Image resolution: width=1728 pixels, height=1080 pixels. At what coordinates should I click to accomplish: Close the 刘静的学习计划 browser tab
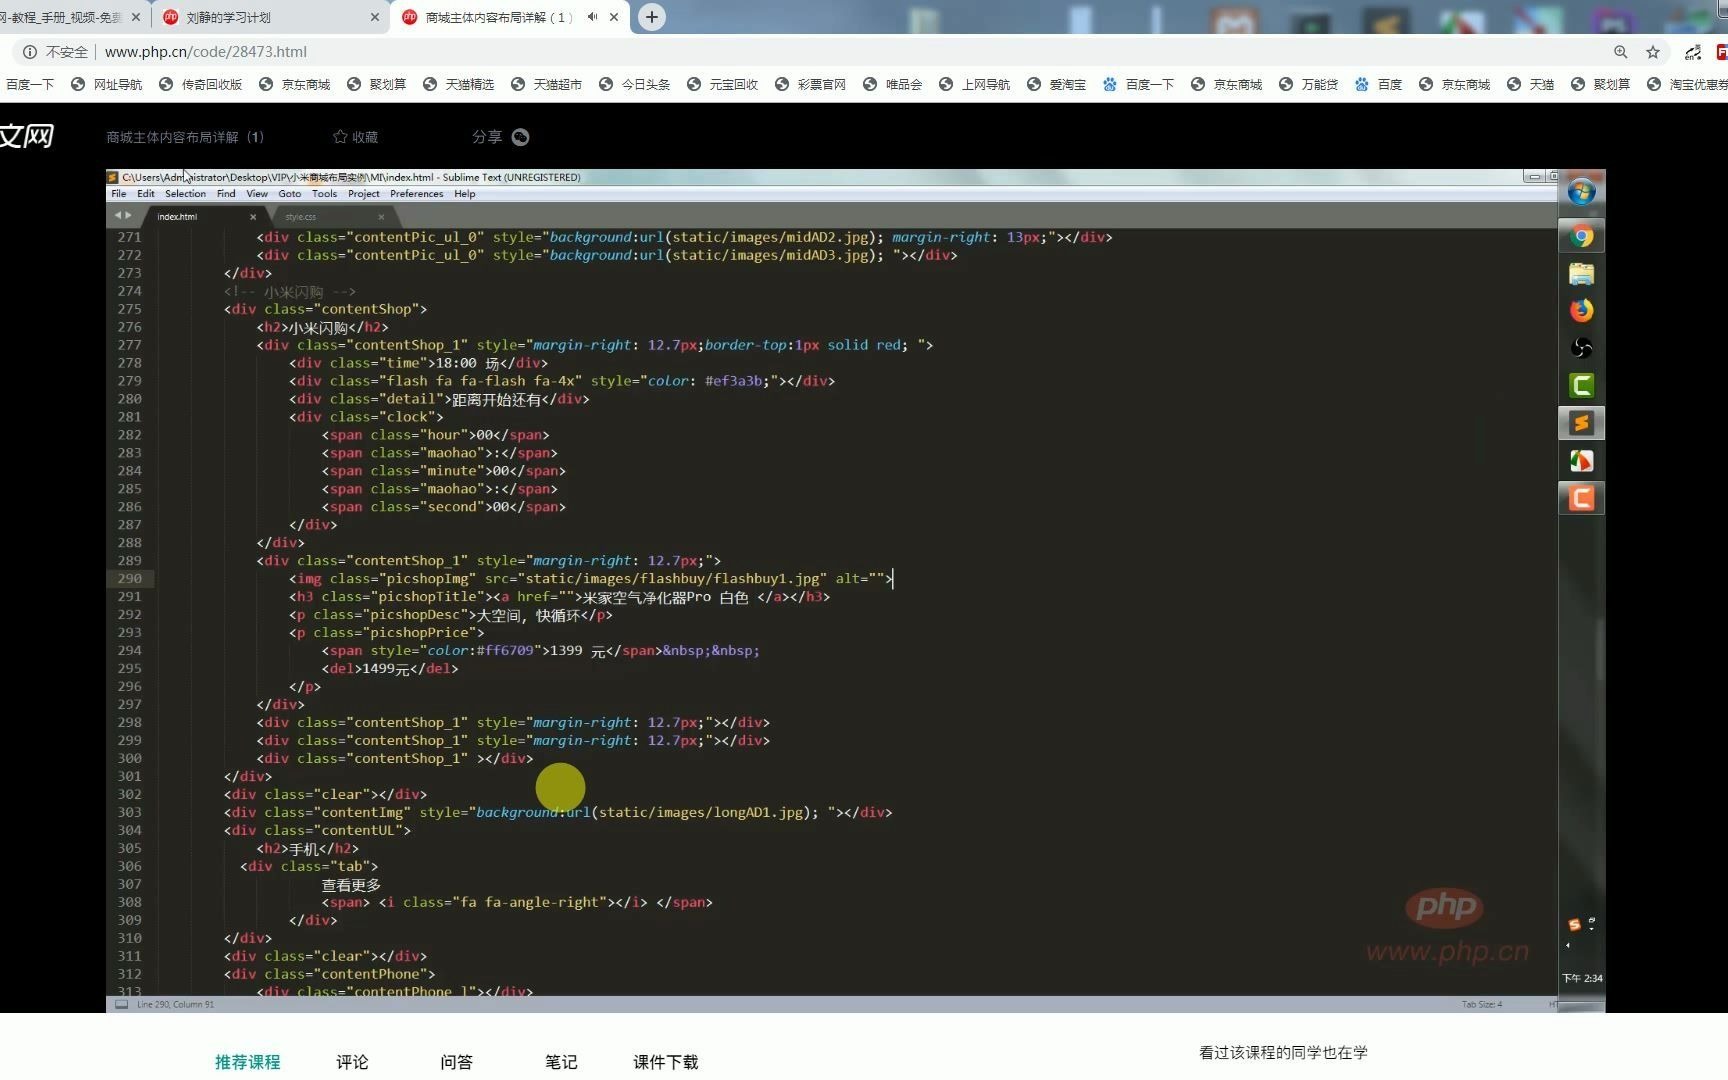(x=375, y=17)
